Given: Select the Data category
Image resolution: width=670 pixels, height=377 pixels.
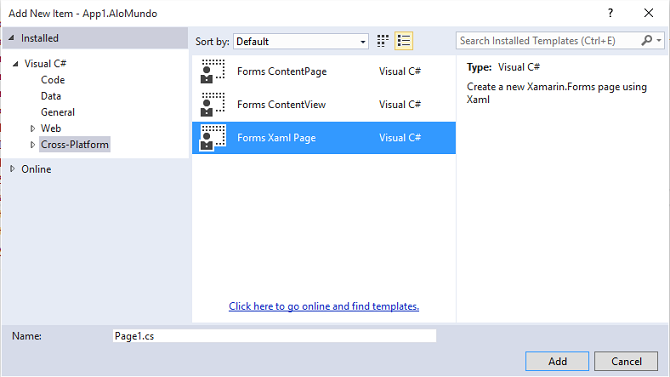Looking at the screenshot, I should click(x=51, y=96).
